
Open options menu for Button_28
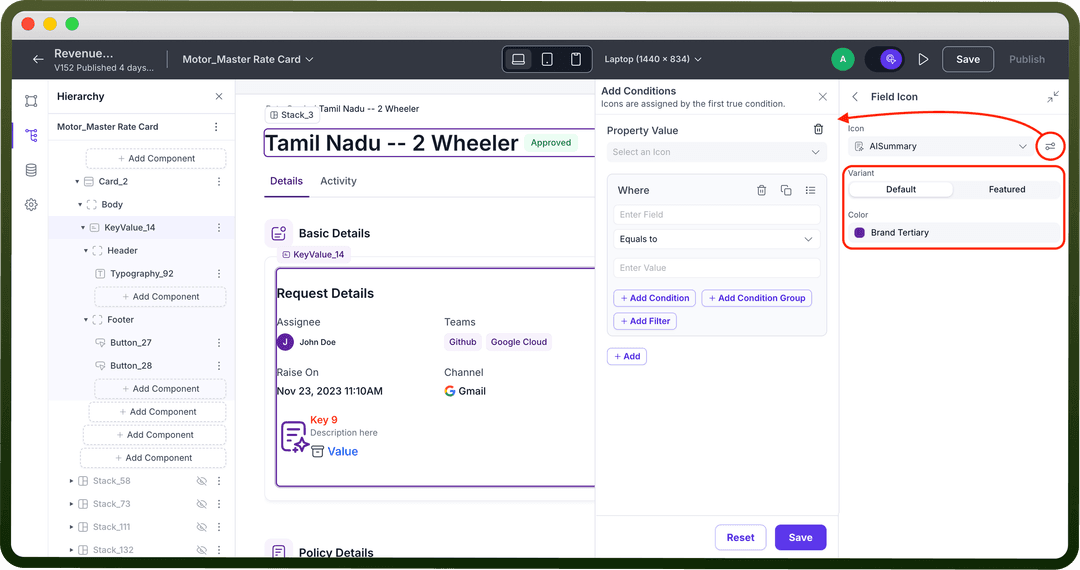(x=219, y=366)
